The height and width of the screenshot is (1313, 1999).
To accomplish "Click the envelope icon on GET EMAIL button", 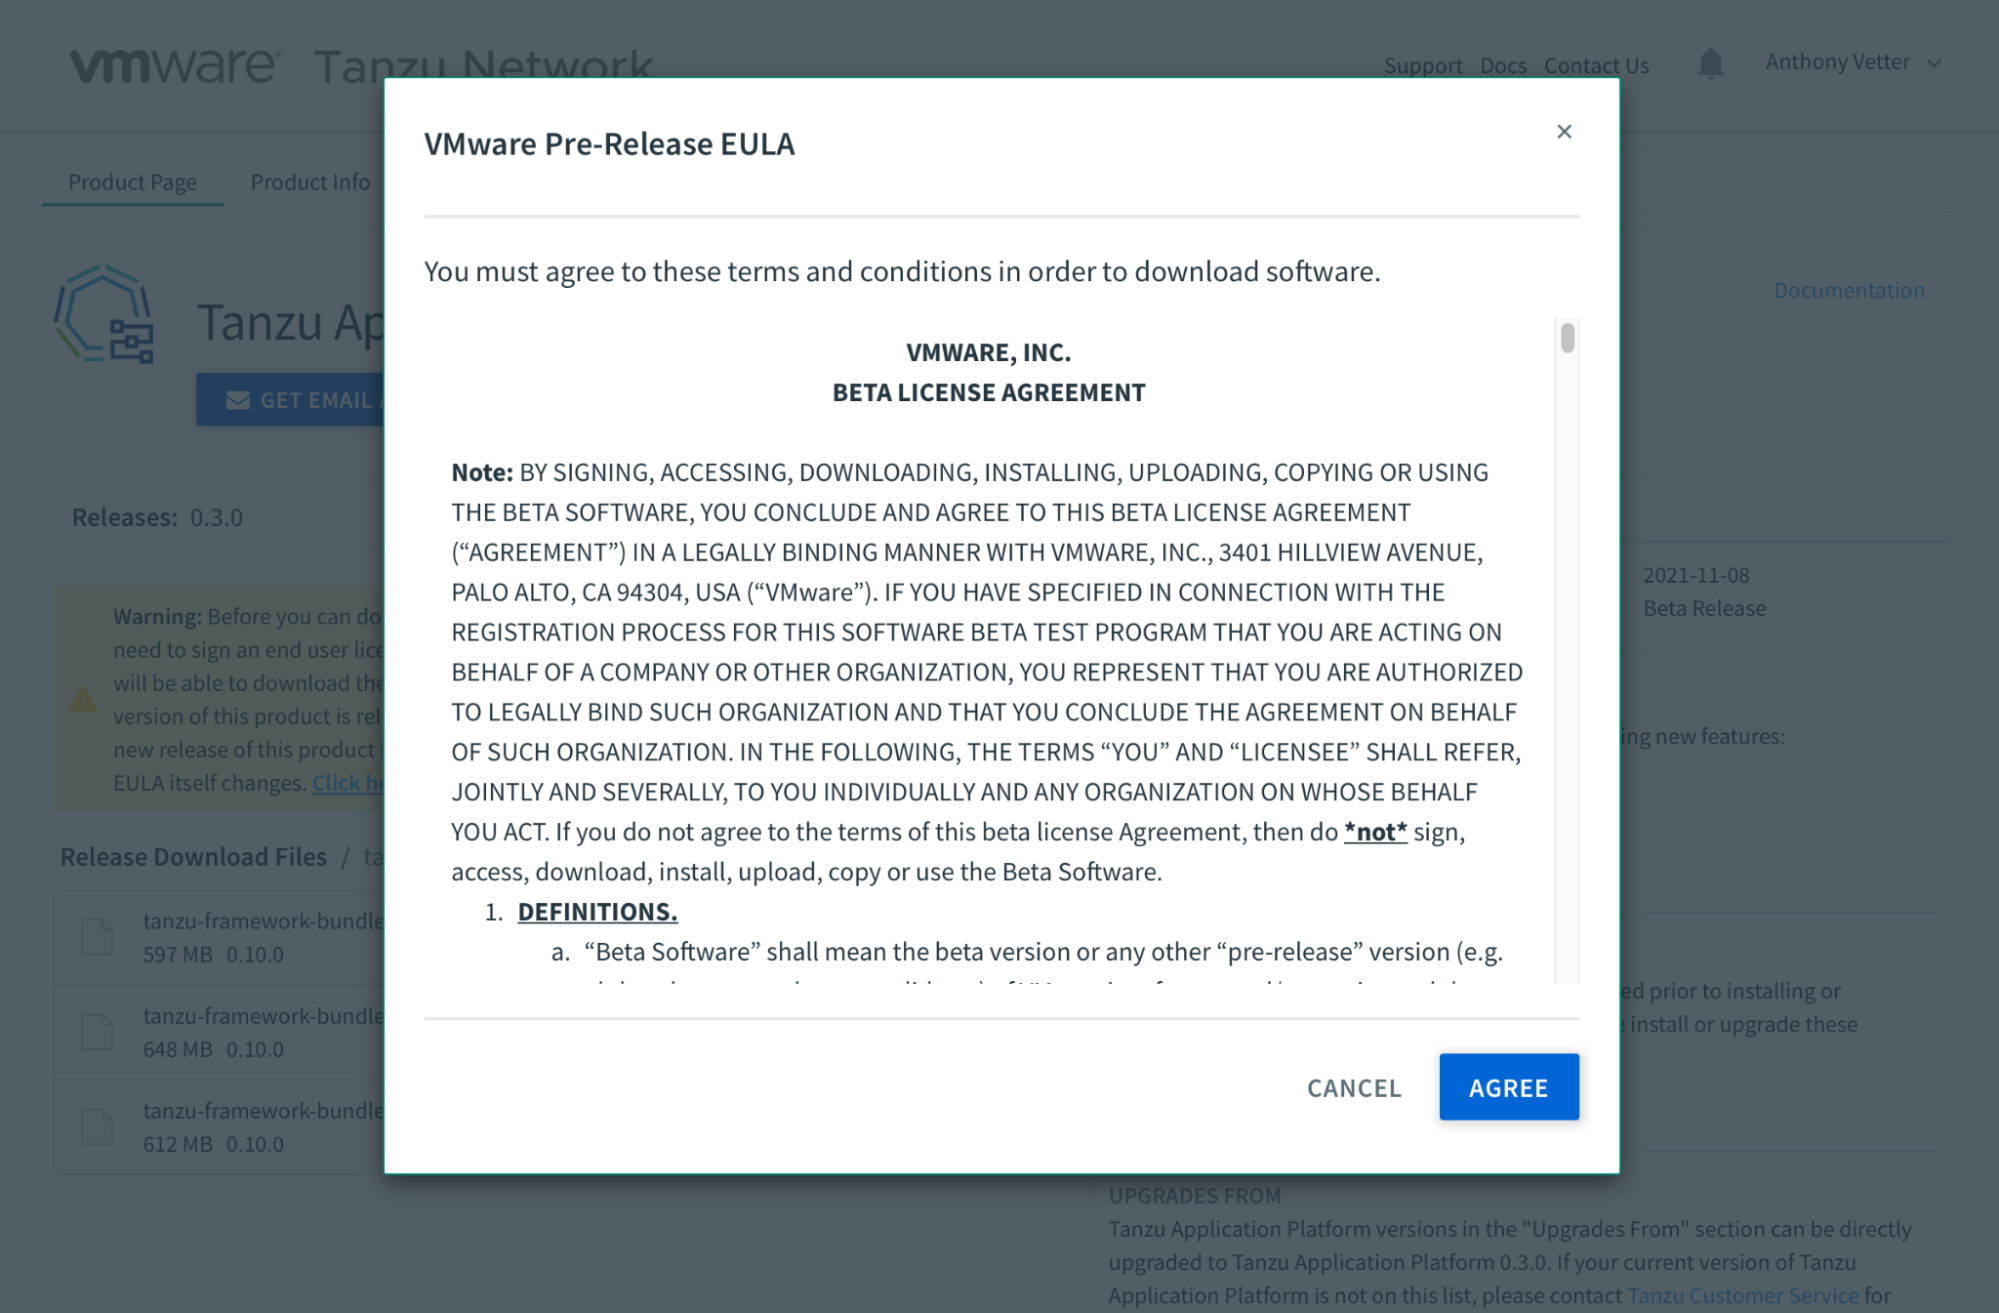I will 238,400.
